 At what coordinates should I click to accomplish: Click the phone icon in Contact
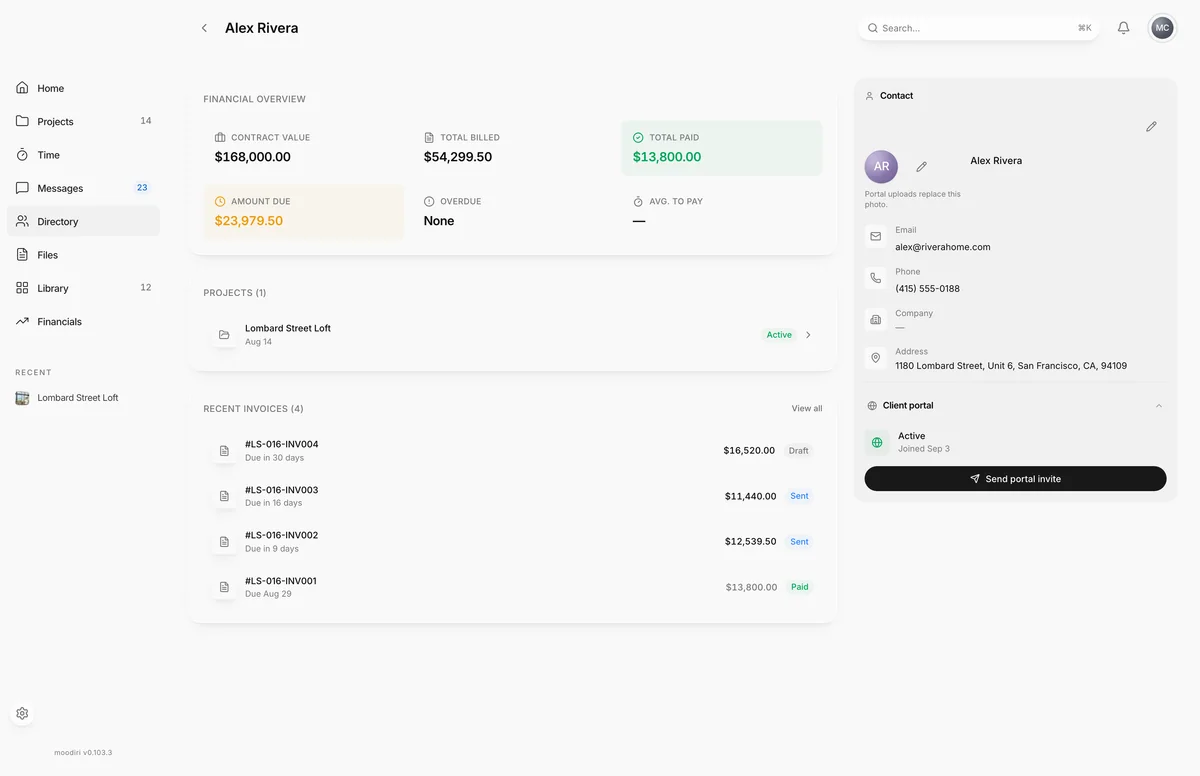click(876, 279)
